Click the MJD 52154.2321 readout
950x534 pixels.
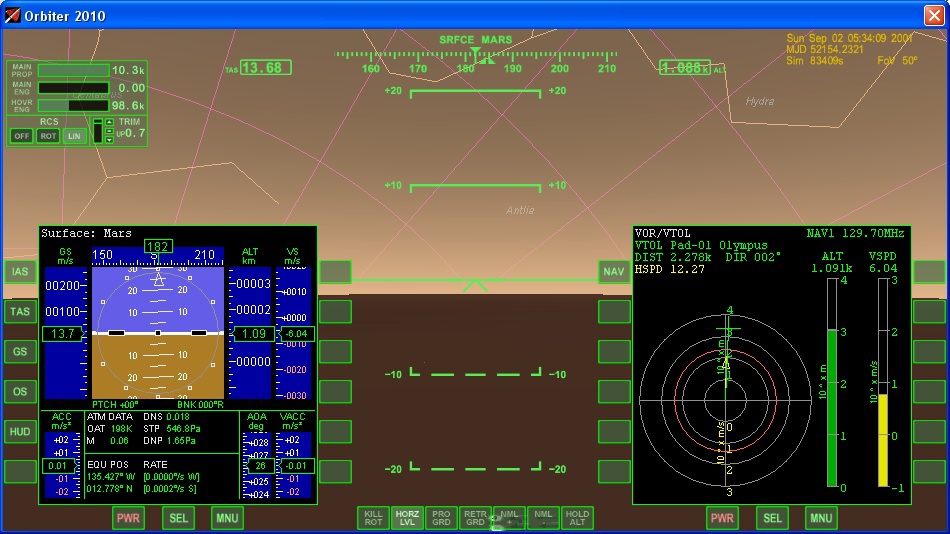tap(825, 50)
